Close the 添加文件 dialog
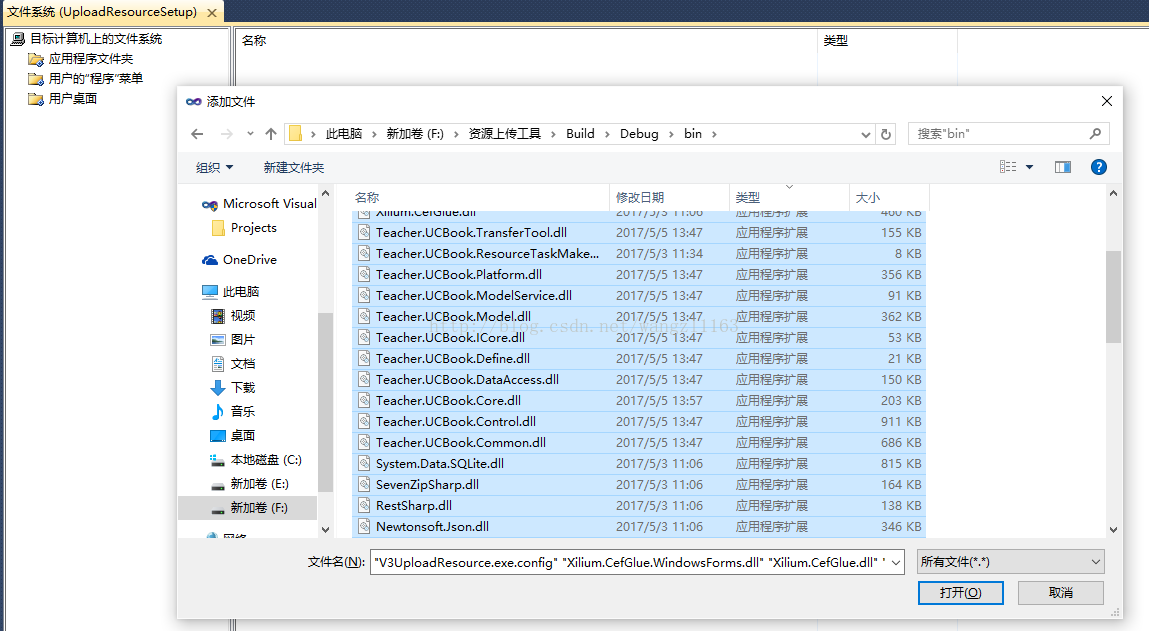Screen dimensions: 1149x631 [1106, 101]
